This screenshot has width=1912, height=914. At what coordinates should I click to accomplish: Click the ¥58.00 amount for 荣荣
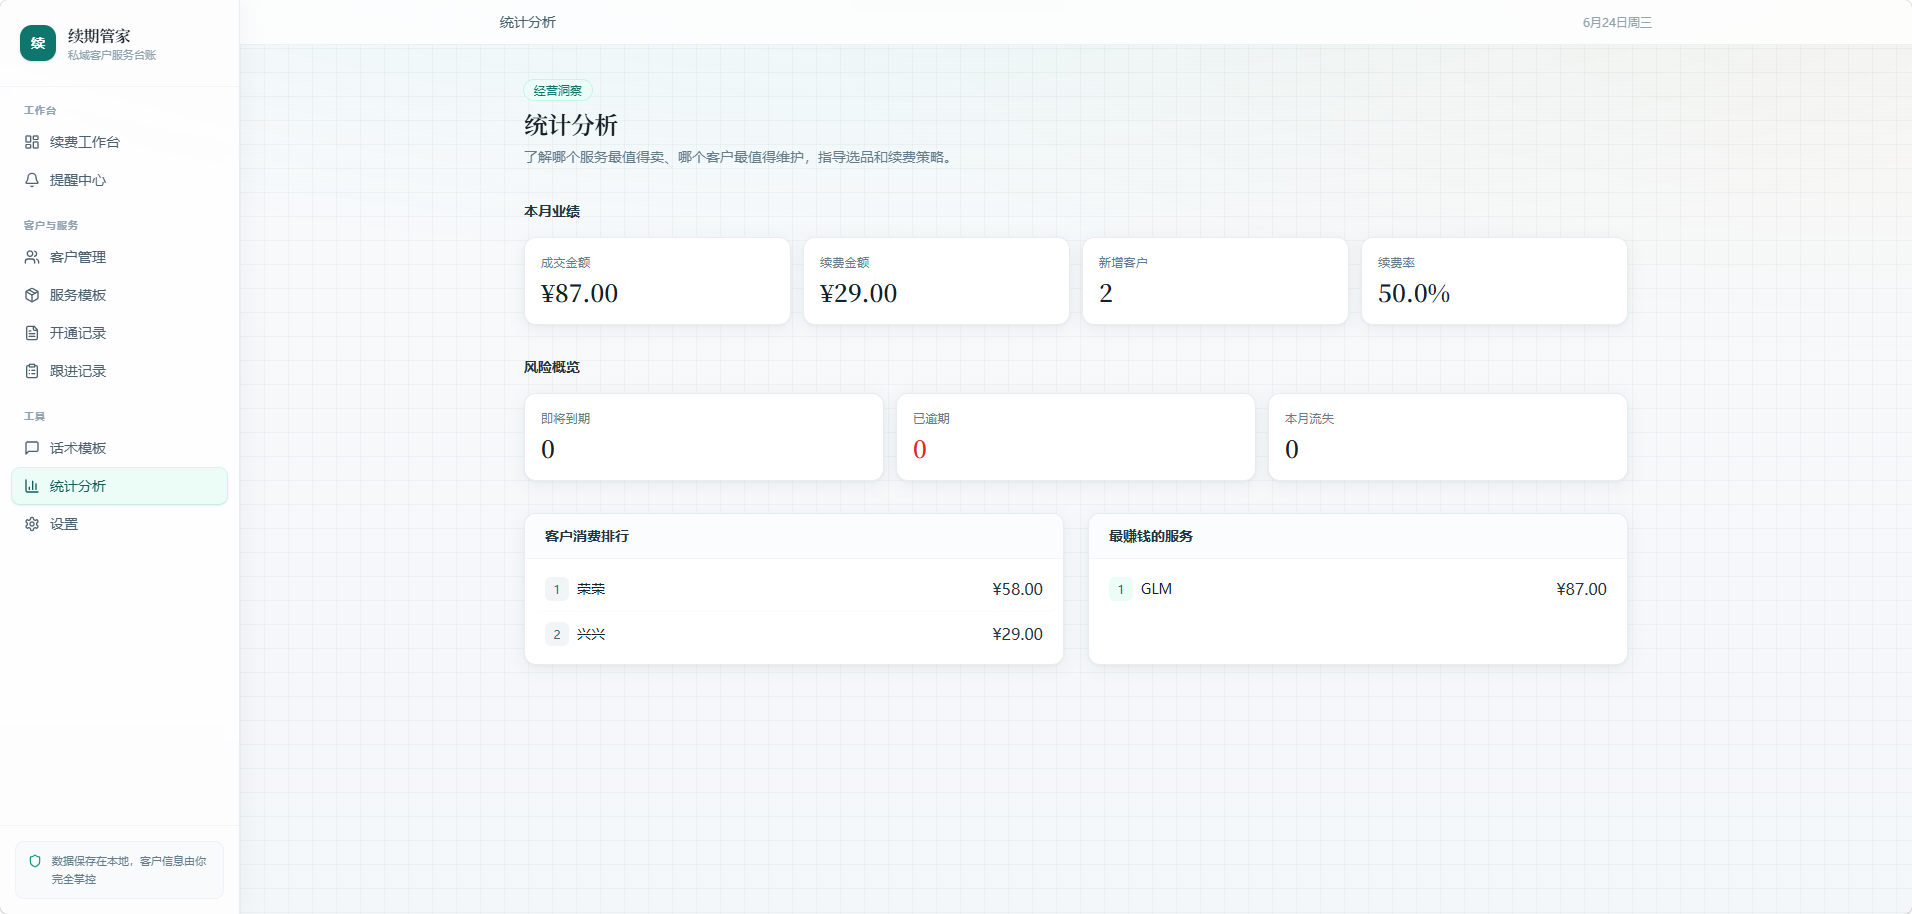pos(1017,589)
